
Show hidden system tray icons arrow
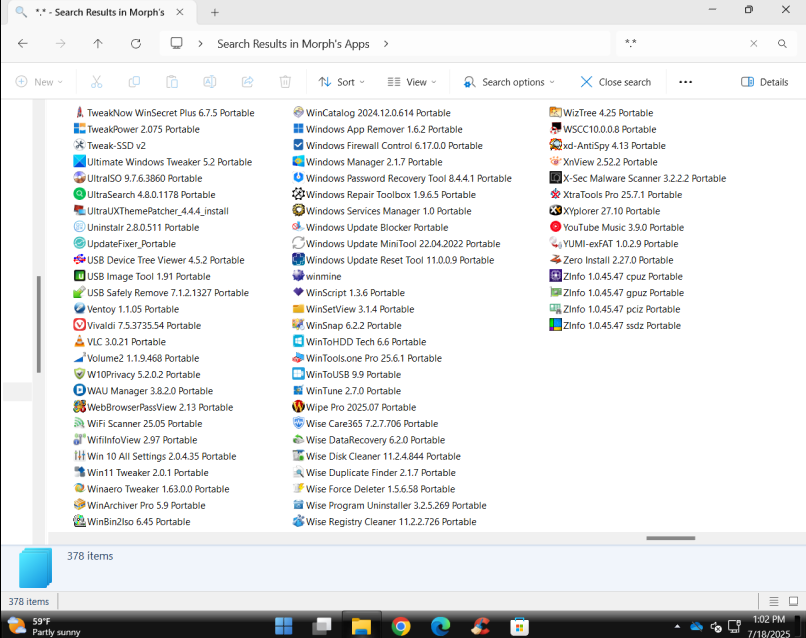[677, 626]
